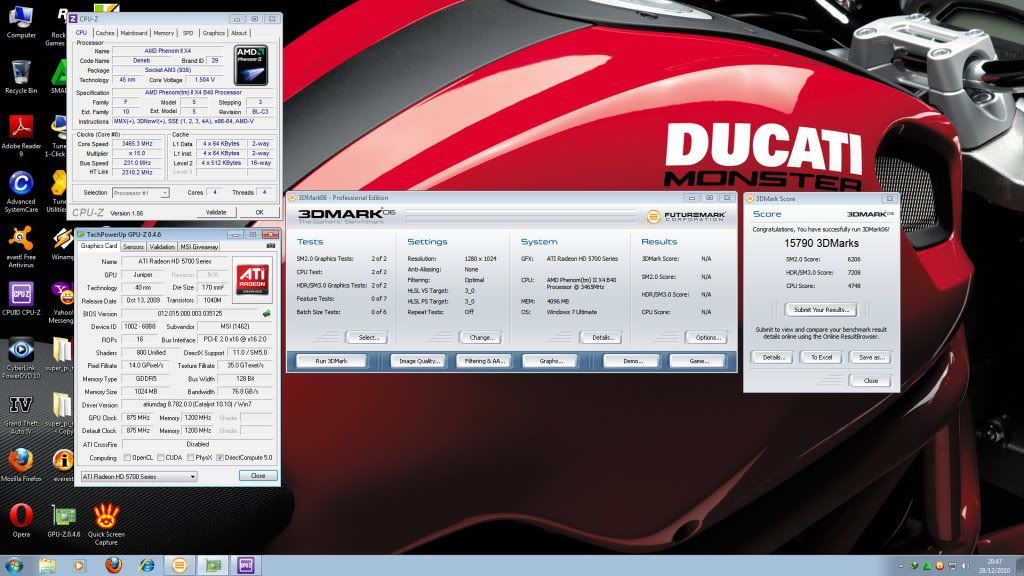Open the Processor #1 selection dropdown

[x=140, y=193]
